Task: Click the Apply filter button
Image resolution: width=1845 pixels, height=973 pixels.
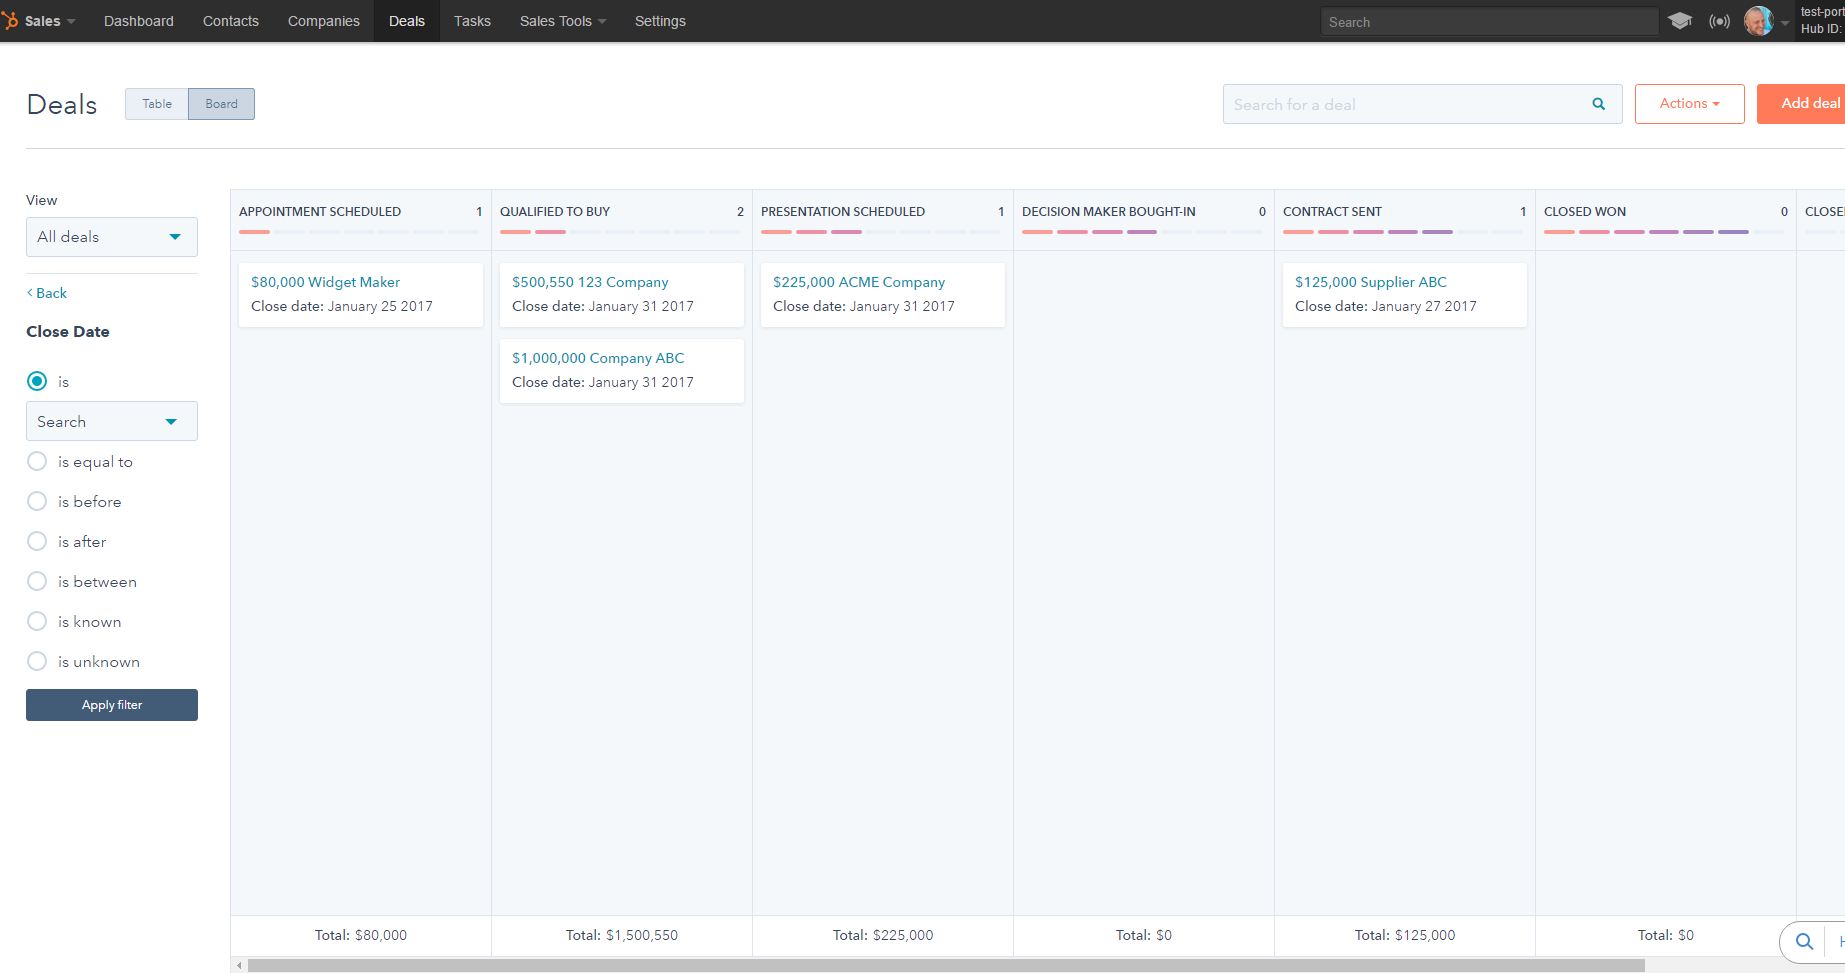Action: pos(111,705)
